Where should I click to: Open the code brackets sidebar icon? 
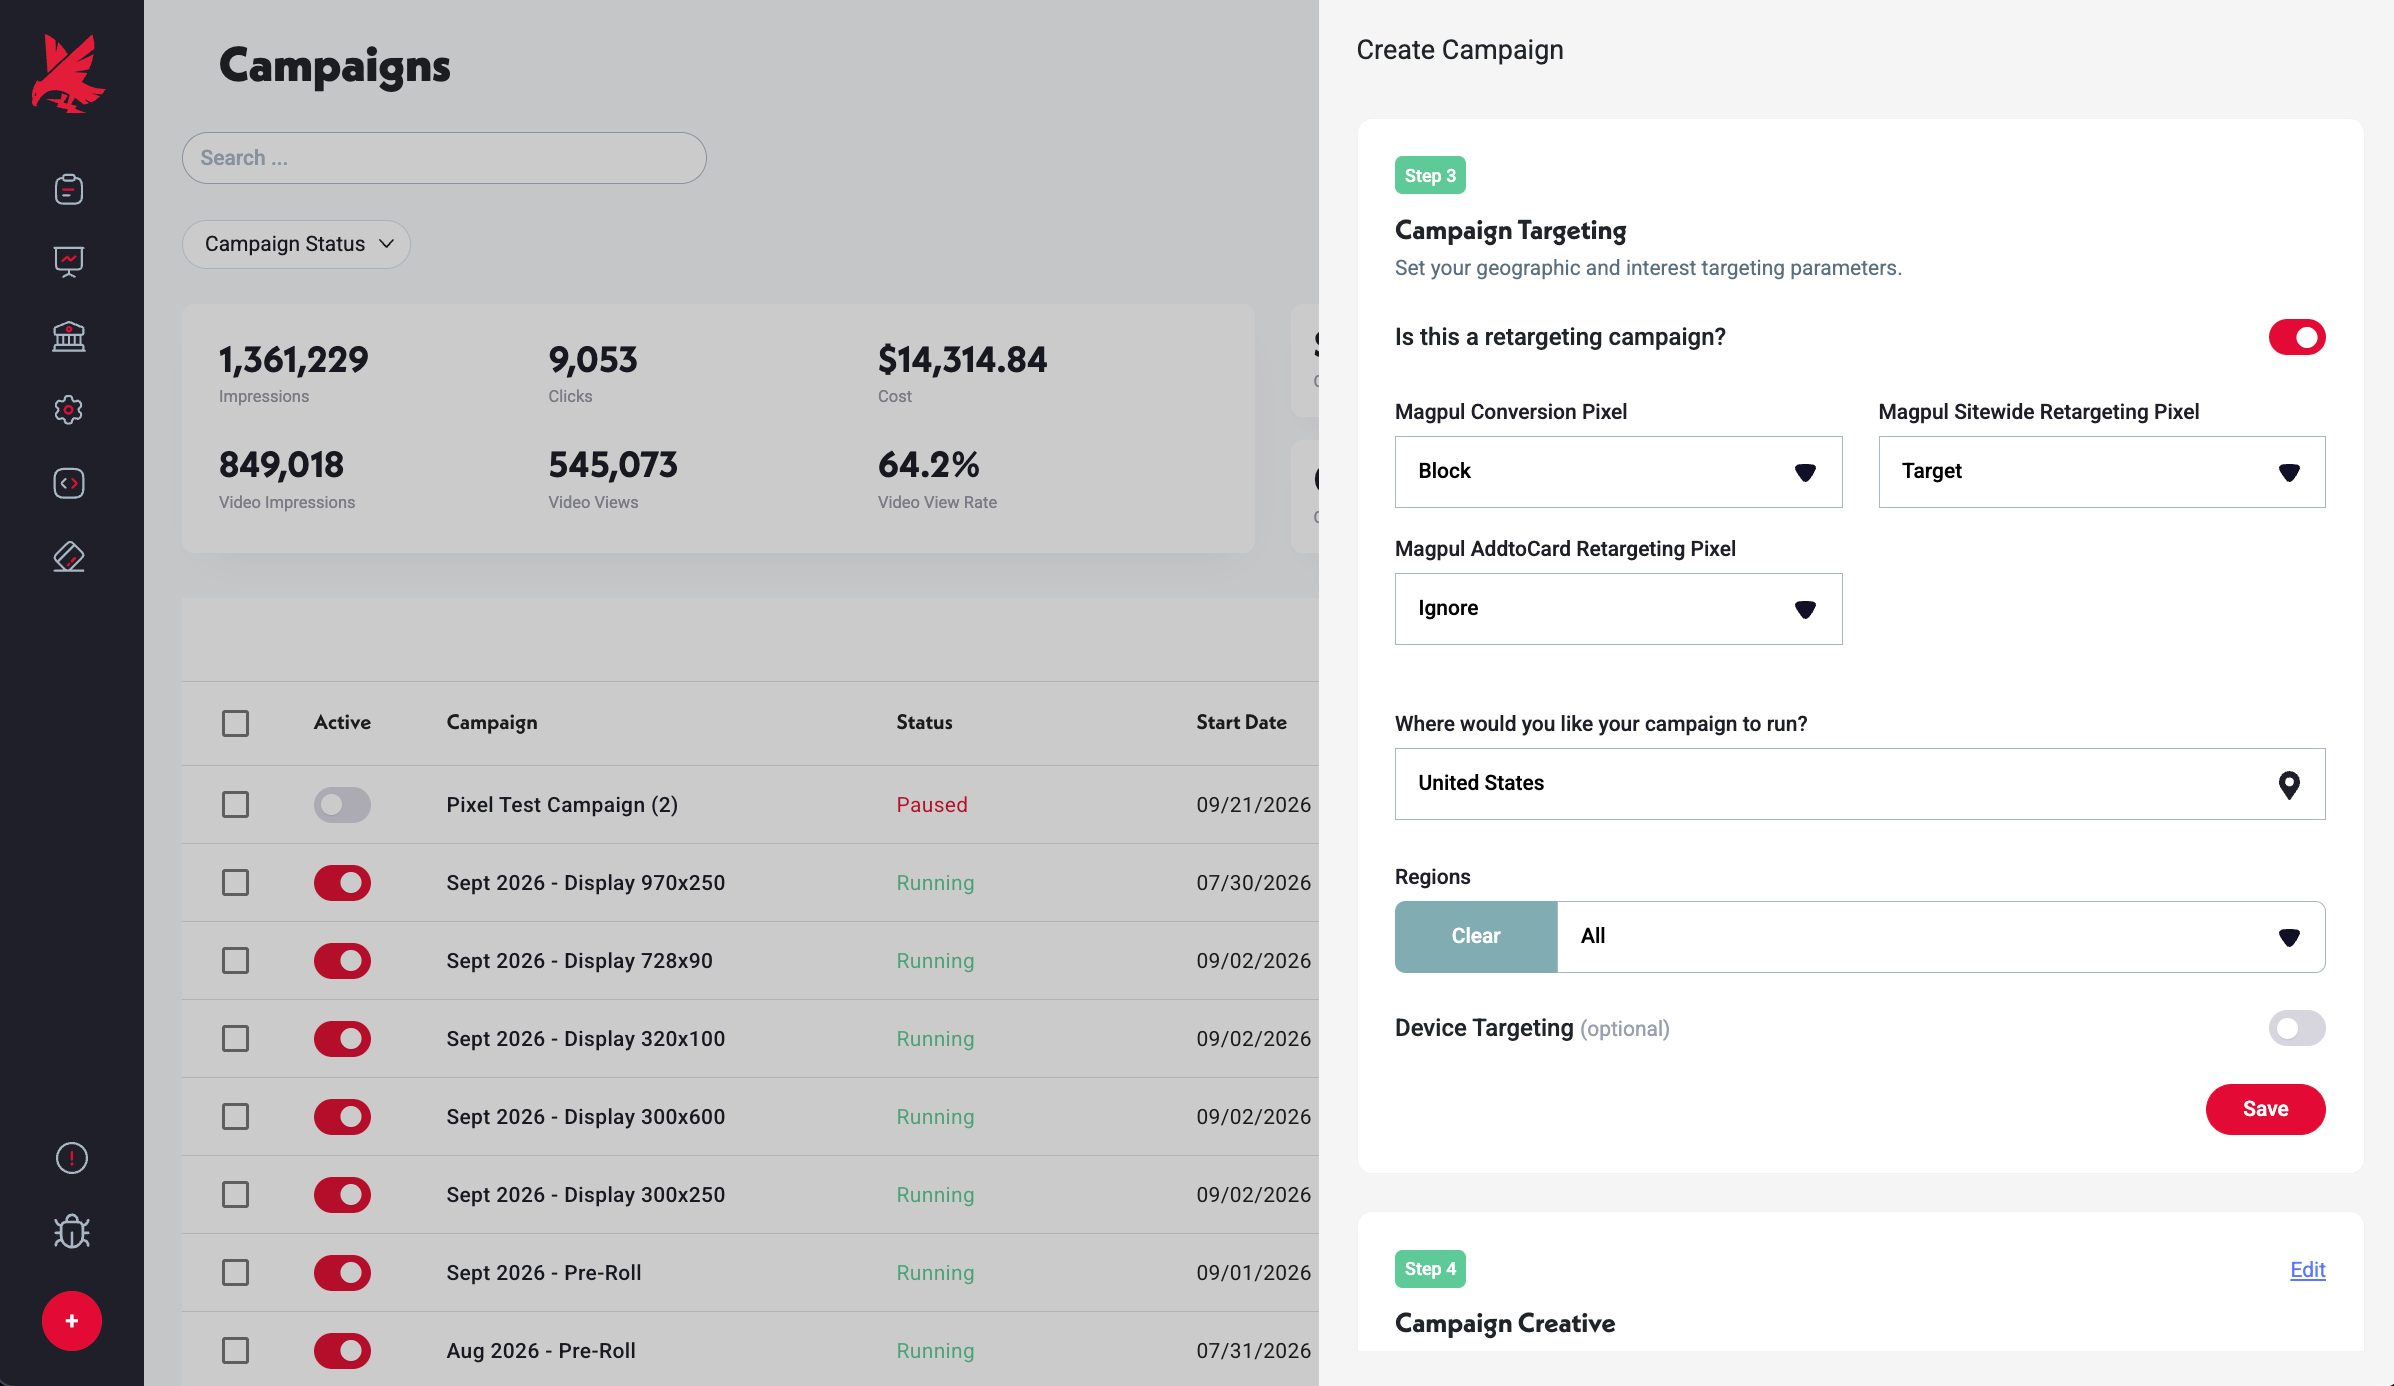click(x=69, y=483)
